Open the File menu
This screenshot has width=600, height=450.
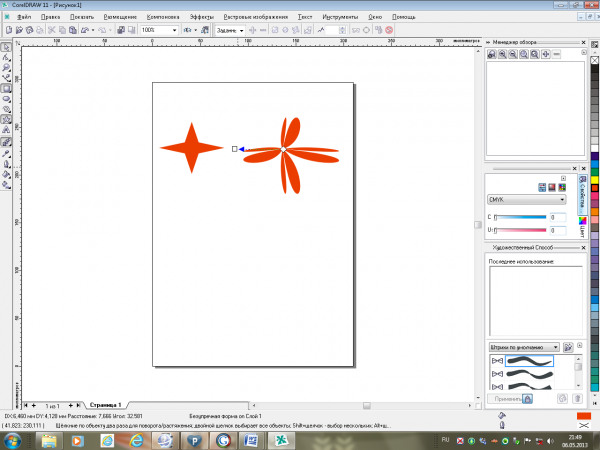[x=24, y=17]
